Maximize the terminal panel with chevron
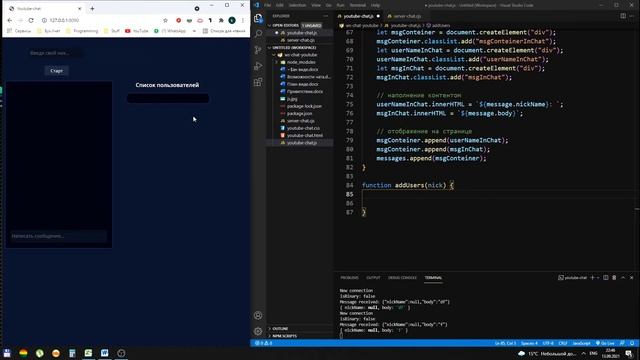The width and height of the screenshot is (640, 360). coord(623,278)
